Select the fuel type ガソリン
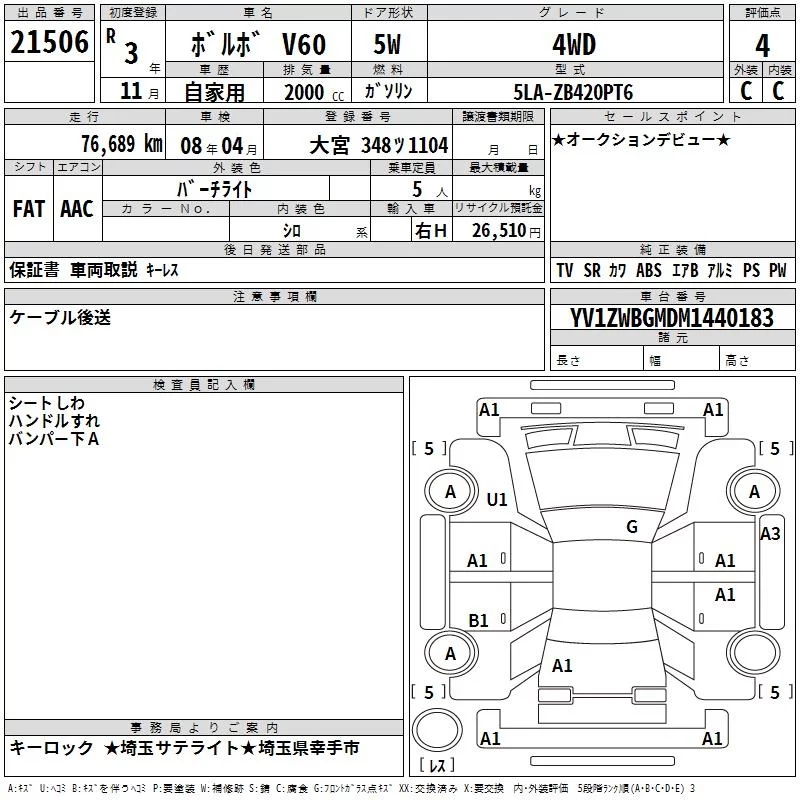 point(388,91)
